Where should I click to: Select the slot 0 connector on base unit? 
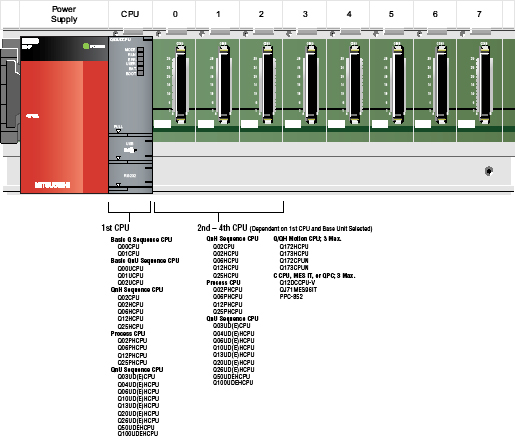[x=181, y=84]
